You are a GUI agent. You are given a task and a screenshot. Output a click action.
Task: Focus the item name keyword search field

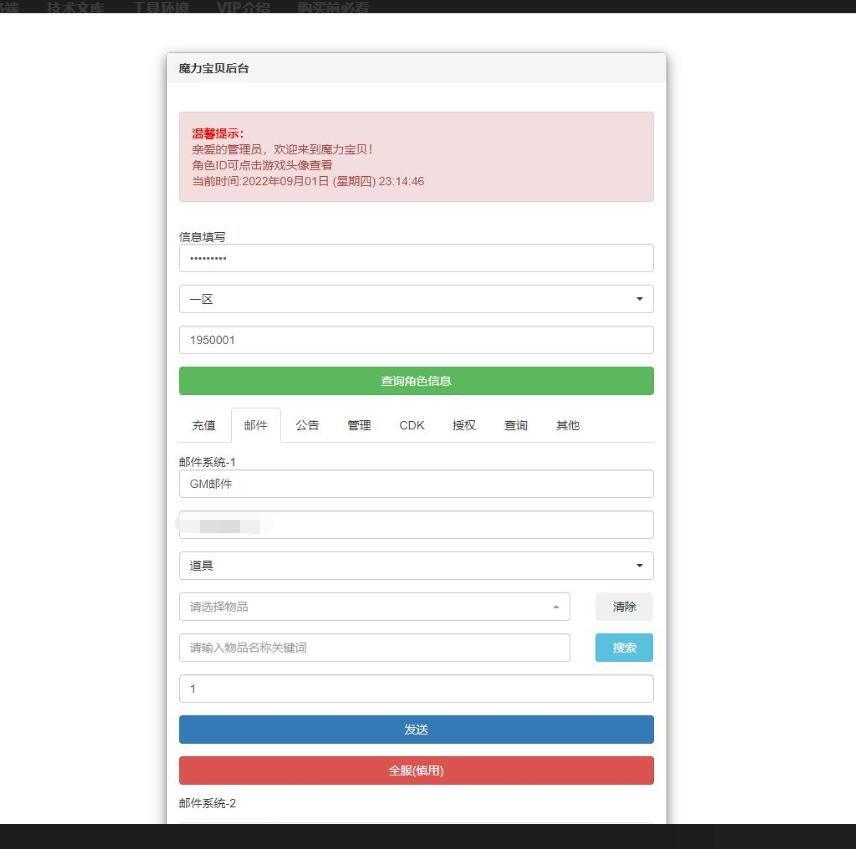click(374, 648)
